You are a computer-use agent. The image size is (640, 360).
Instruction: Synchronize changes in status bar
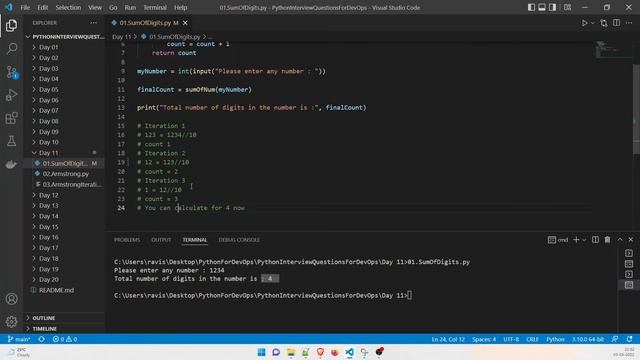click(42, 339)
